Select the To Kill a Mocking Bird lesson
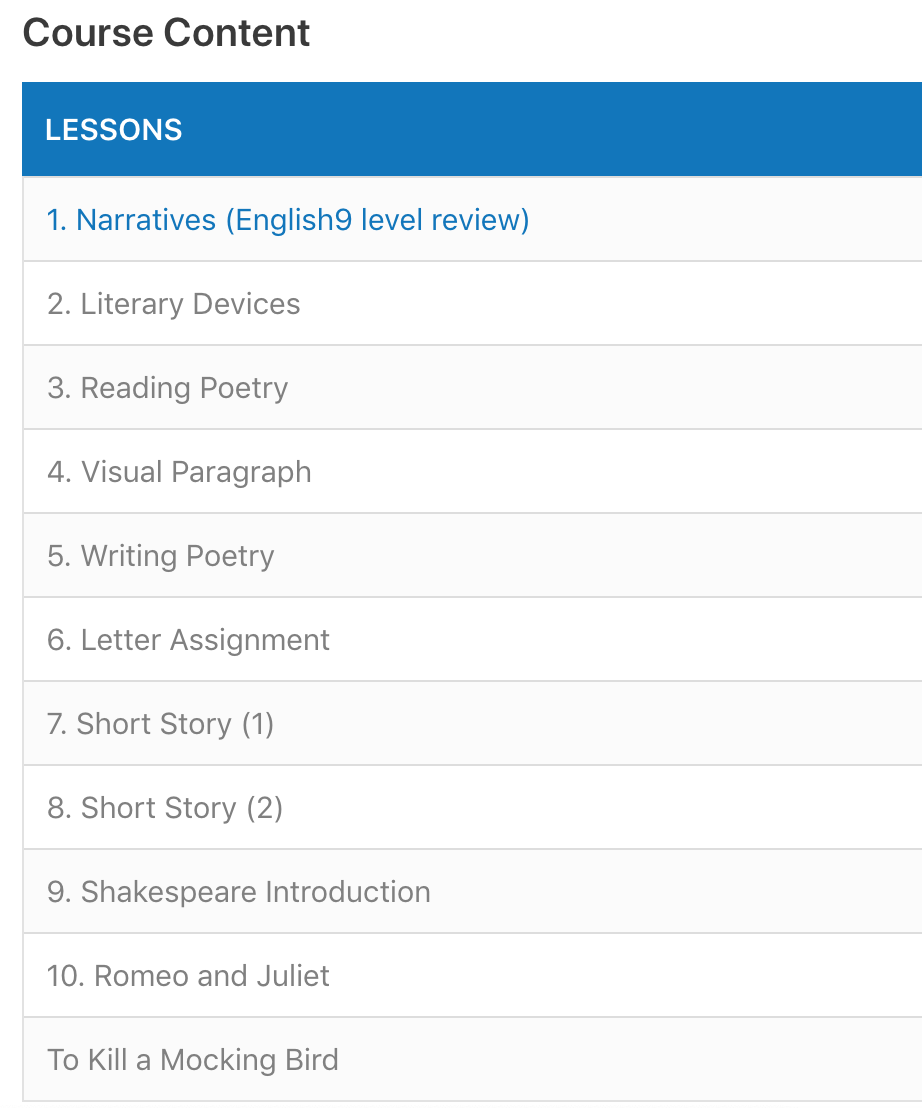Screen dimensions: 922x1108 coord(193,1060)
